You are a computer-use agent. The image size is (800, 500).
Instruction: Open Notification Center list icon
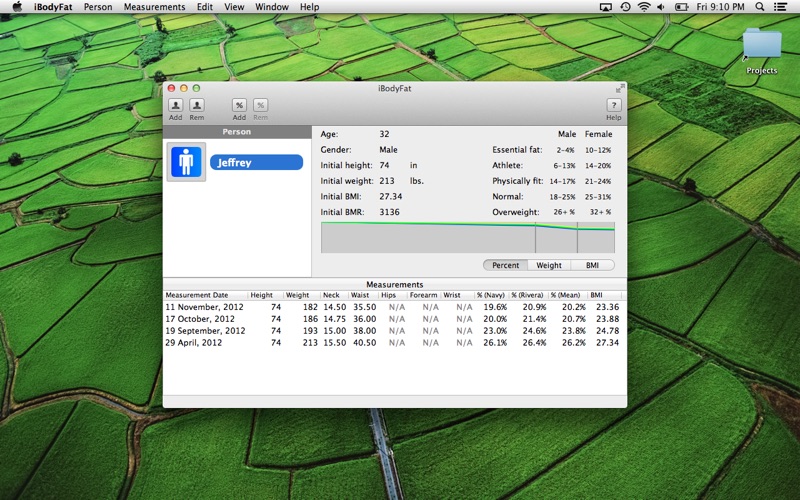(x=780, y=7)
